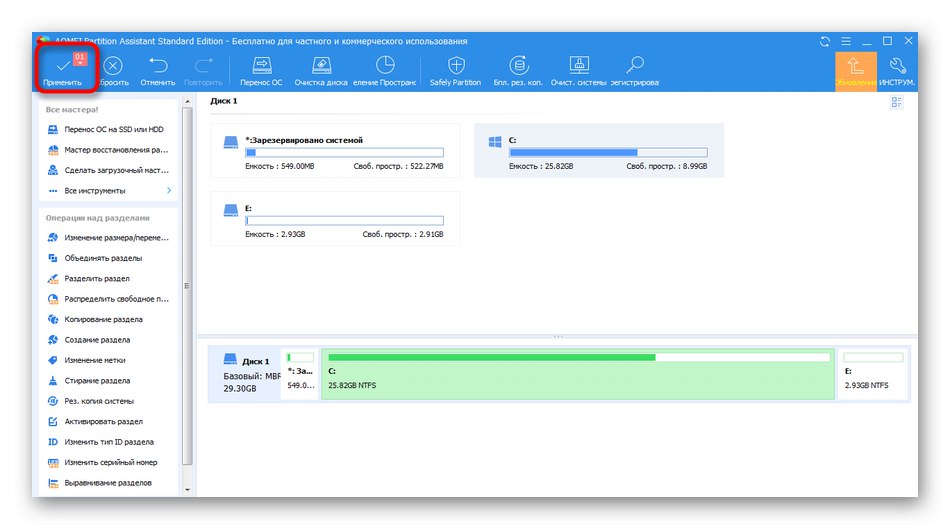Choose Разделить раздел operation
Viewport: 950px width, 529px height.
click(88, 279)
